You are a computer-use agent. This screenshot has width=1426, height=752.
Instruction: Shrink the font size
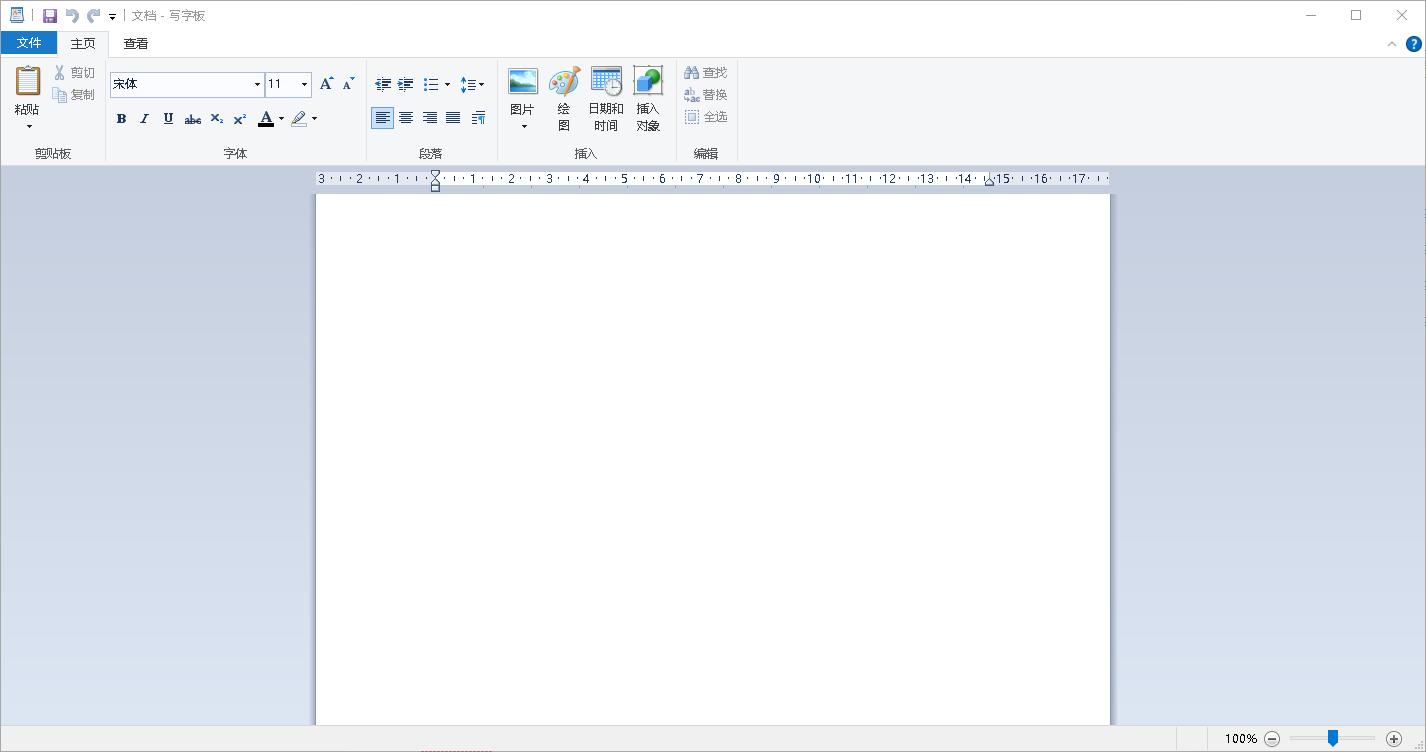click(349, 84)
